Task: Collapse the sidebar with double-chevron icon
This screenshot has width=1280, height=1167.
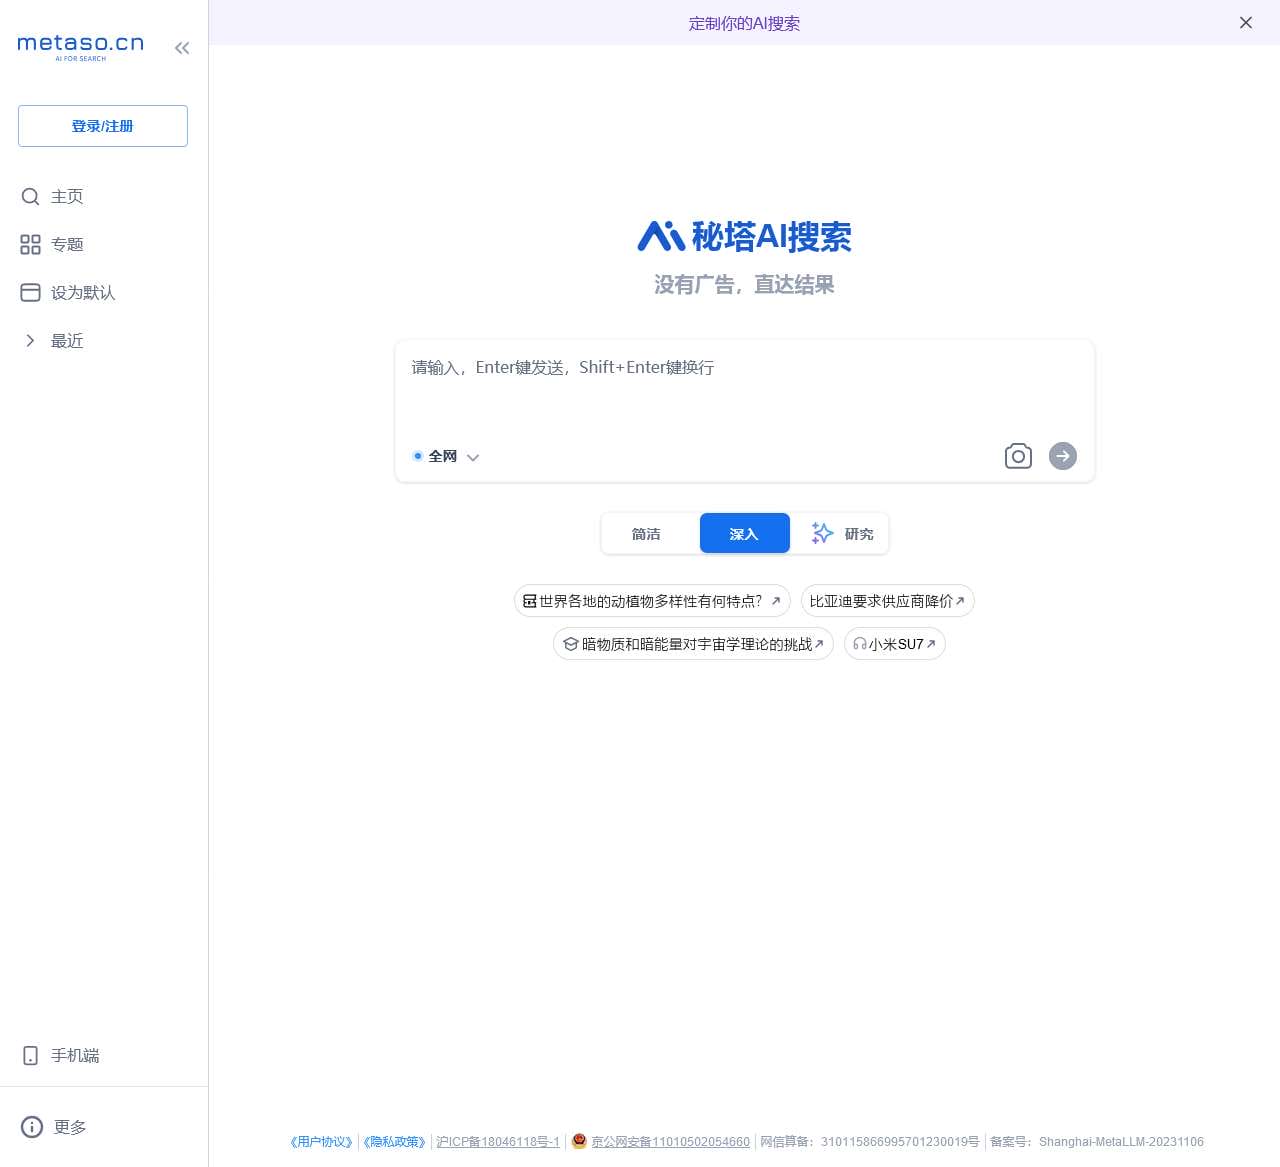Action: [182, 48]
